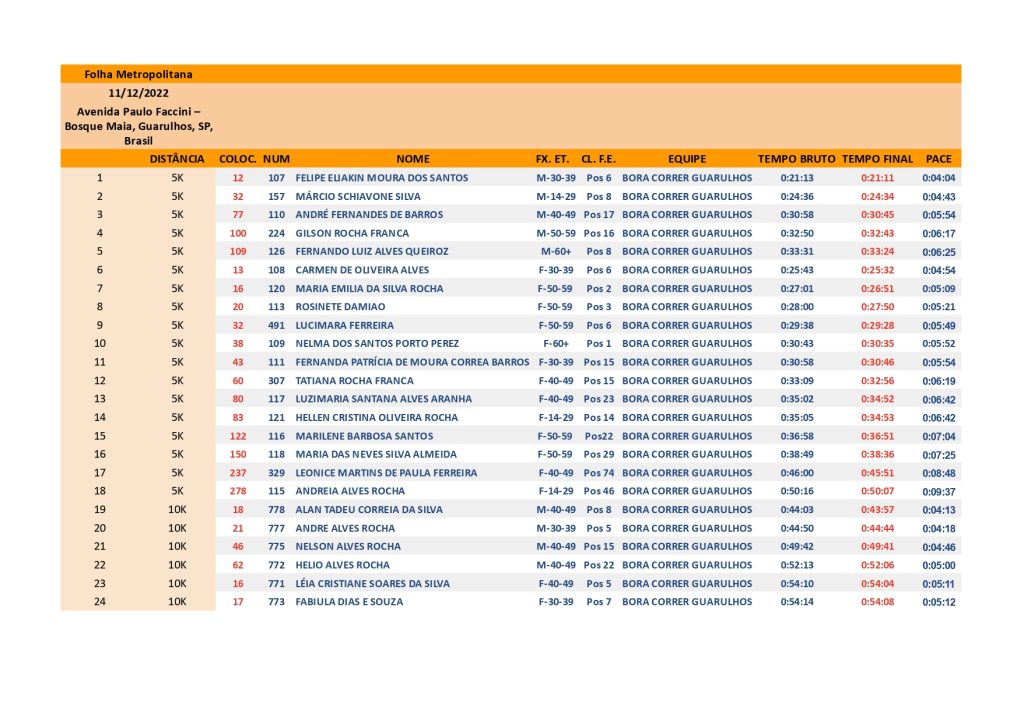The image size is (1024, 723).
Task: Click the name ROSINETE DAMIAO
Action: [x=340, y=307]
